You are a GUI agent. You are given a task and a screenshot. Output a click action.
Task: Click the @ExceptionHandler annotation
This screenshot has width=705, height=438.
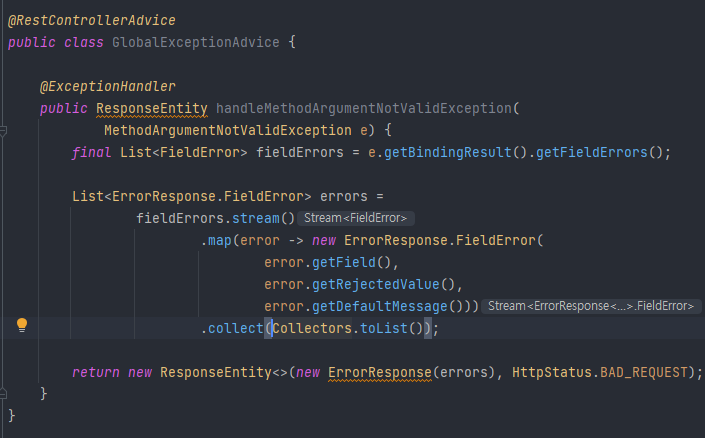tap(107, 86)
